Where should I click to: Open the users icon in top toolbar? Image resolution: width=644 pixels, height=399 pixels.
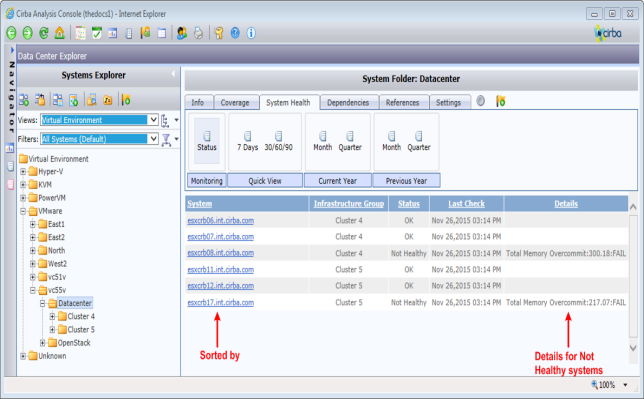[182, 33]
